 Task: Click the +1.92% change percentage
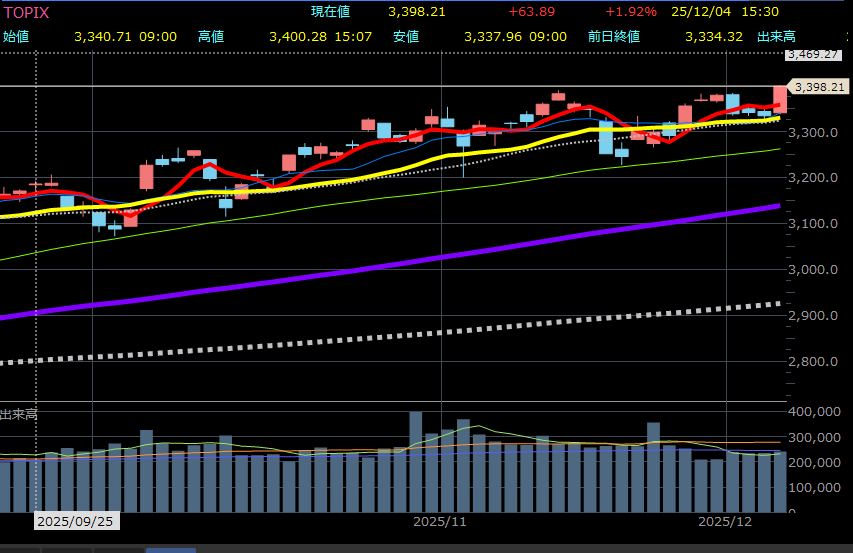[x=630, y=12]
